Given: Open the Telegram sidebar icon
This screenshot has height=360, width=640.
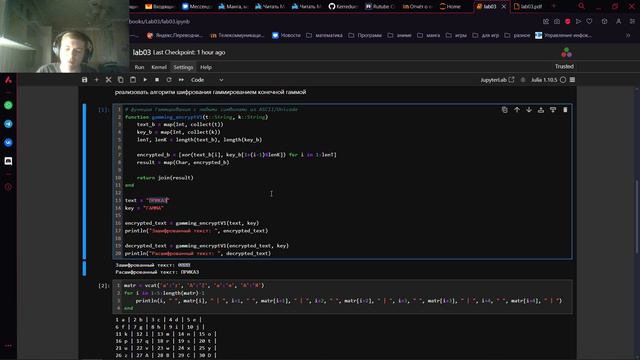Looking at the screenshot, I should coord(8,124).
